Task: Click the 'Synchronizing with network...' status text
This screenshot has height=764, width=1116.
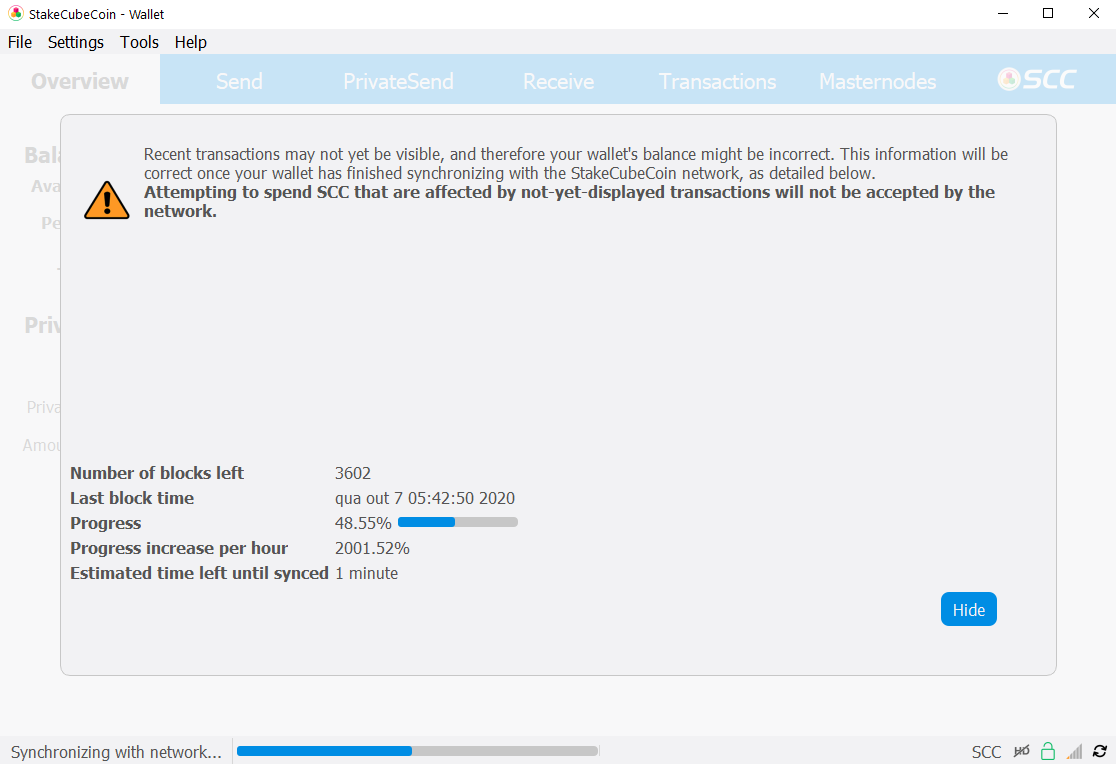Action: (x=116, y=752)
